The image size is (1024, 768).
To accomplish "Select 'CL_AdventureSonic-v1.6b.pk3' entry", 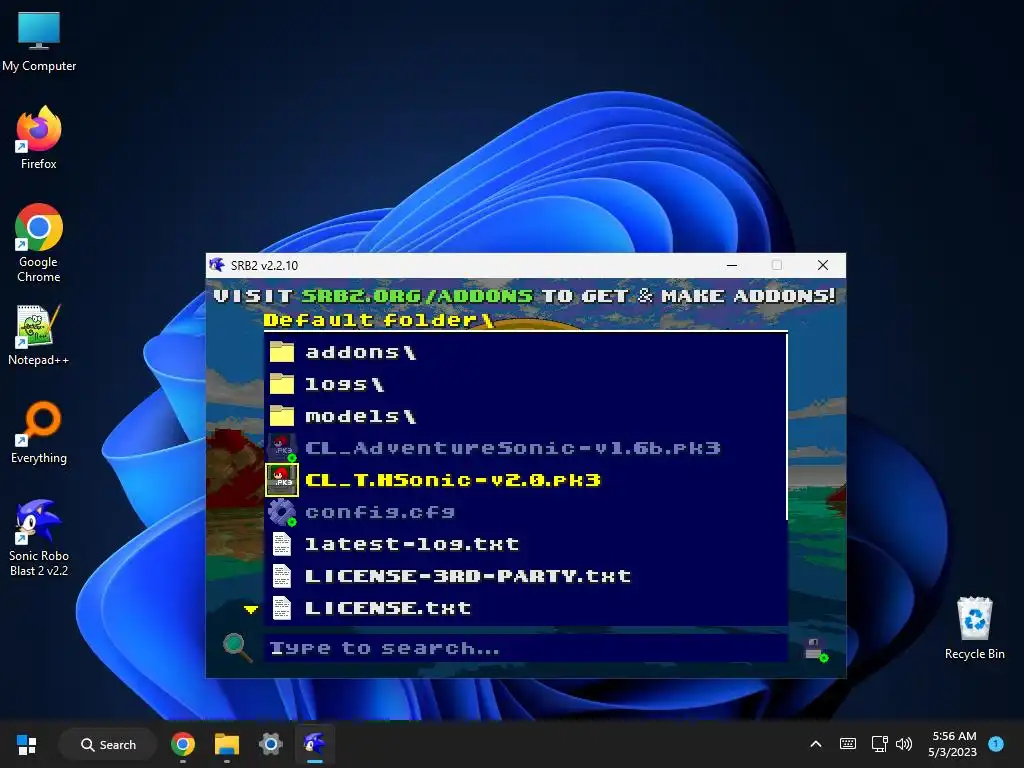I will [513, 448].
